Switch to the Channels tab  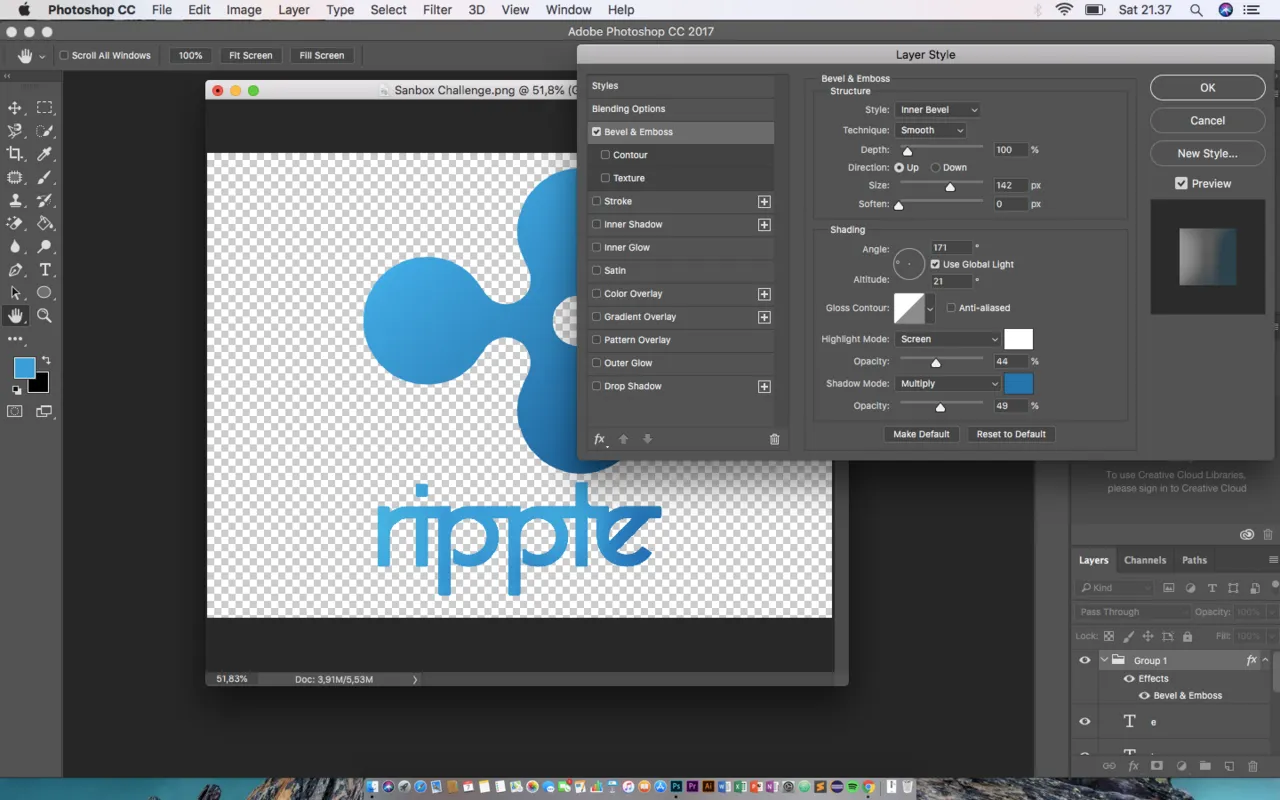[x=1145, y=560]
